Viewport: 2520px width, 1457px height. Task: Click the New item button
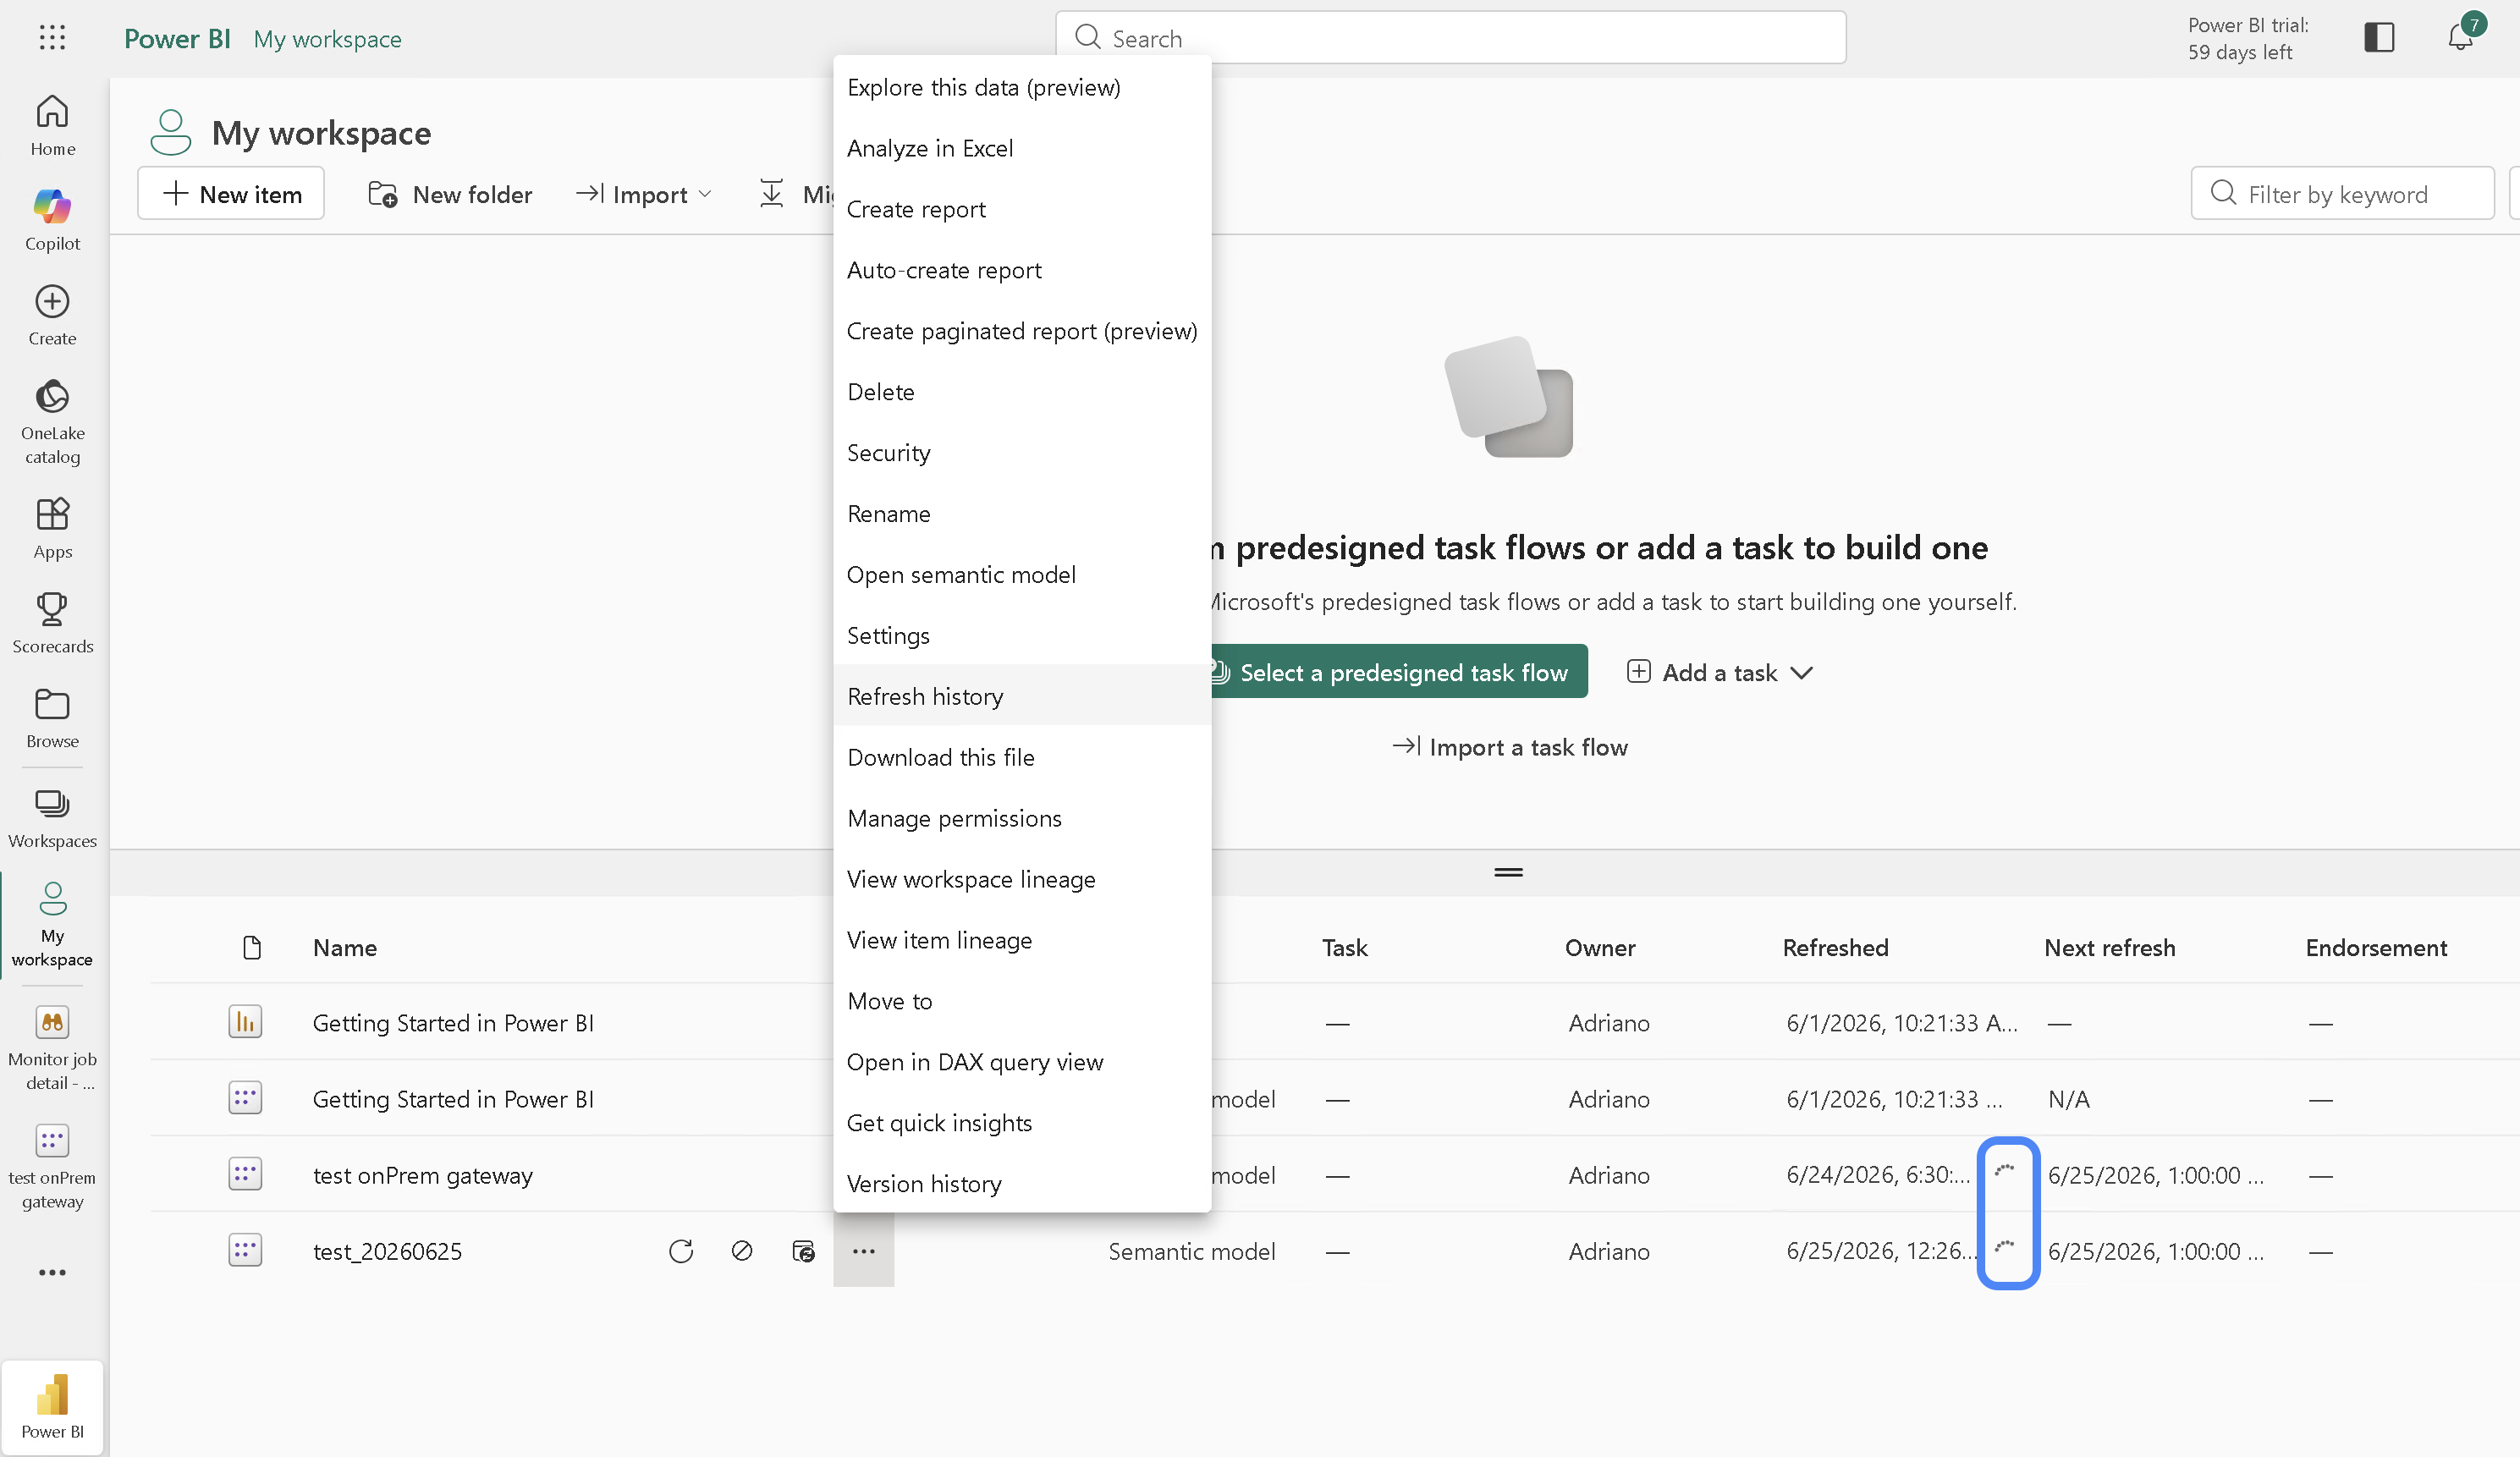[x=231, y=194]
